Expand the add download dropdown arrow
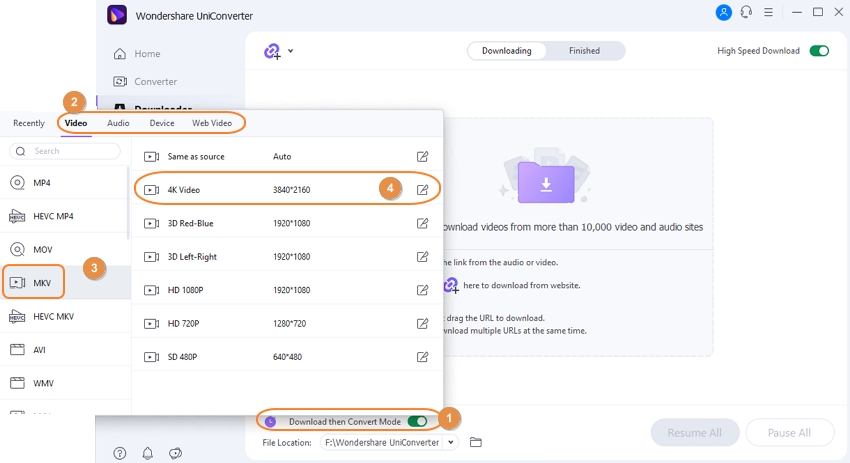Screen dimensions: 850x463 point(291,51)
